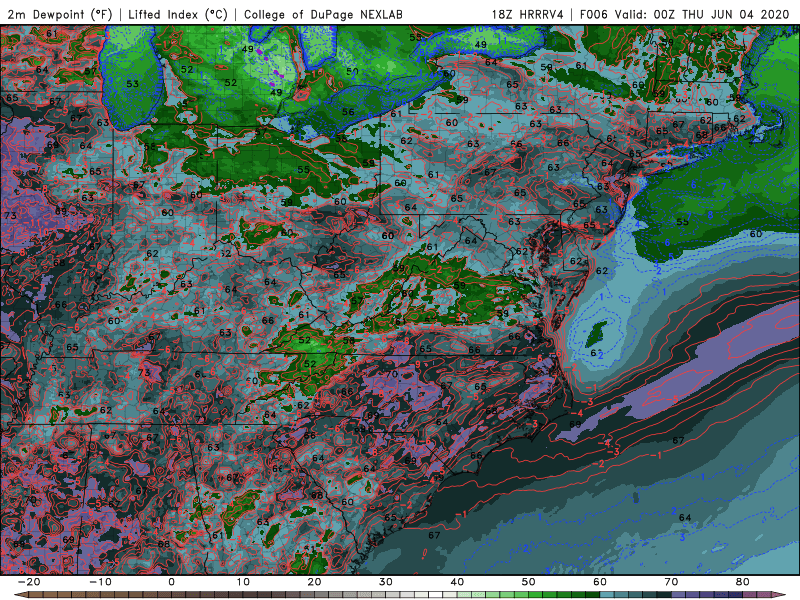
Task: Click the '60' color scale label
Action: pos(600,582)
